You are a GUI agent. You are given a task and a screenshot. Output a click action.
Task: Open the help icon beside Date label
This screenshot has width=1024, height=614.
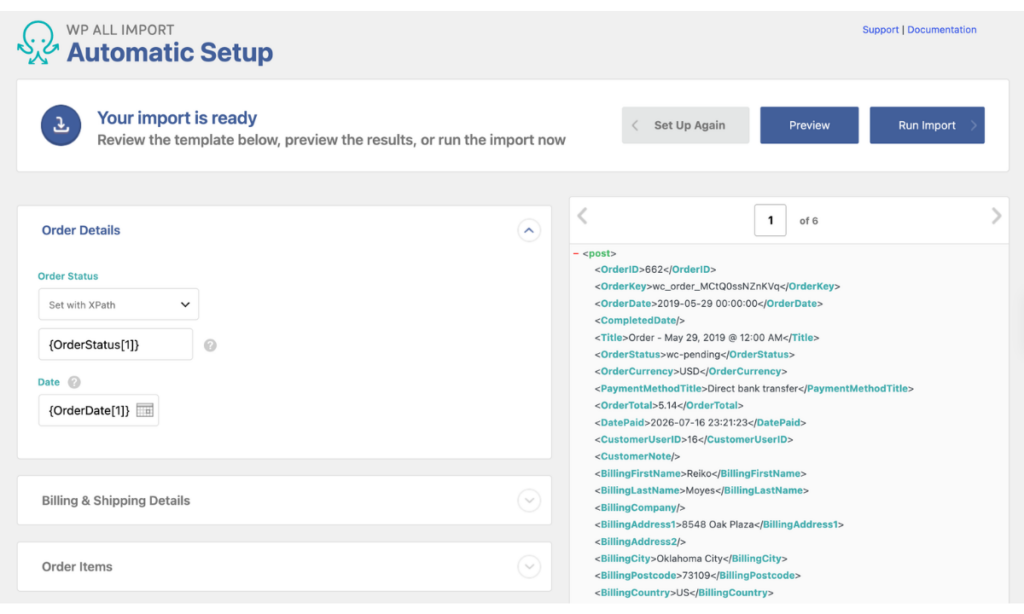(x=74, y=382)
